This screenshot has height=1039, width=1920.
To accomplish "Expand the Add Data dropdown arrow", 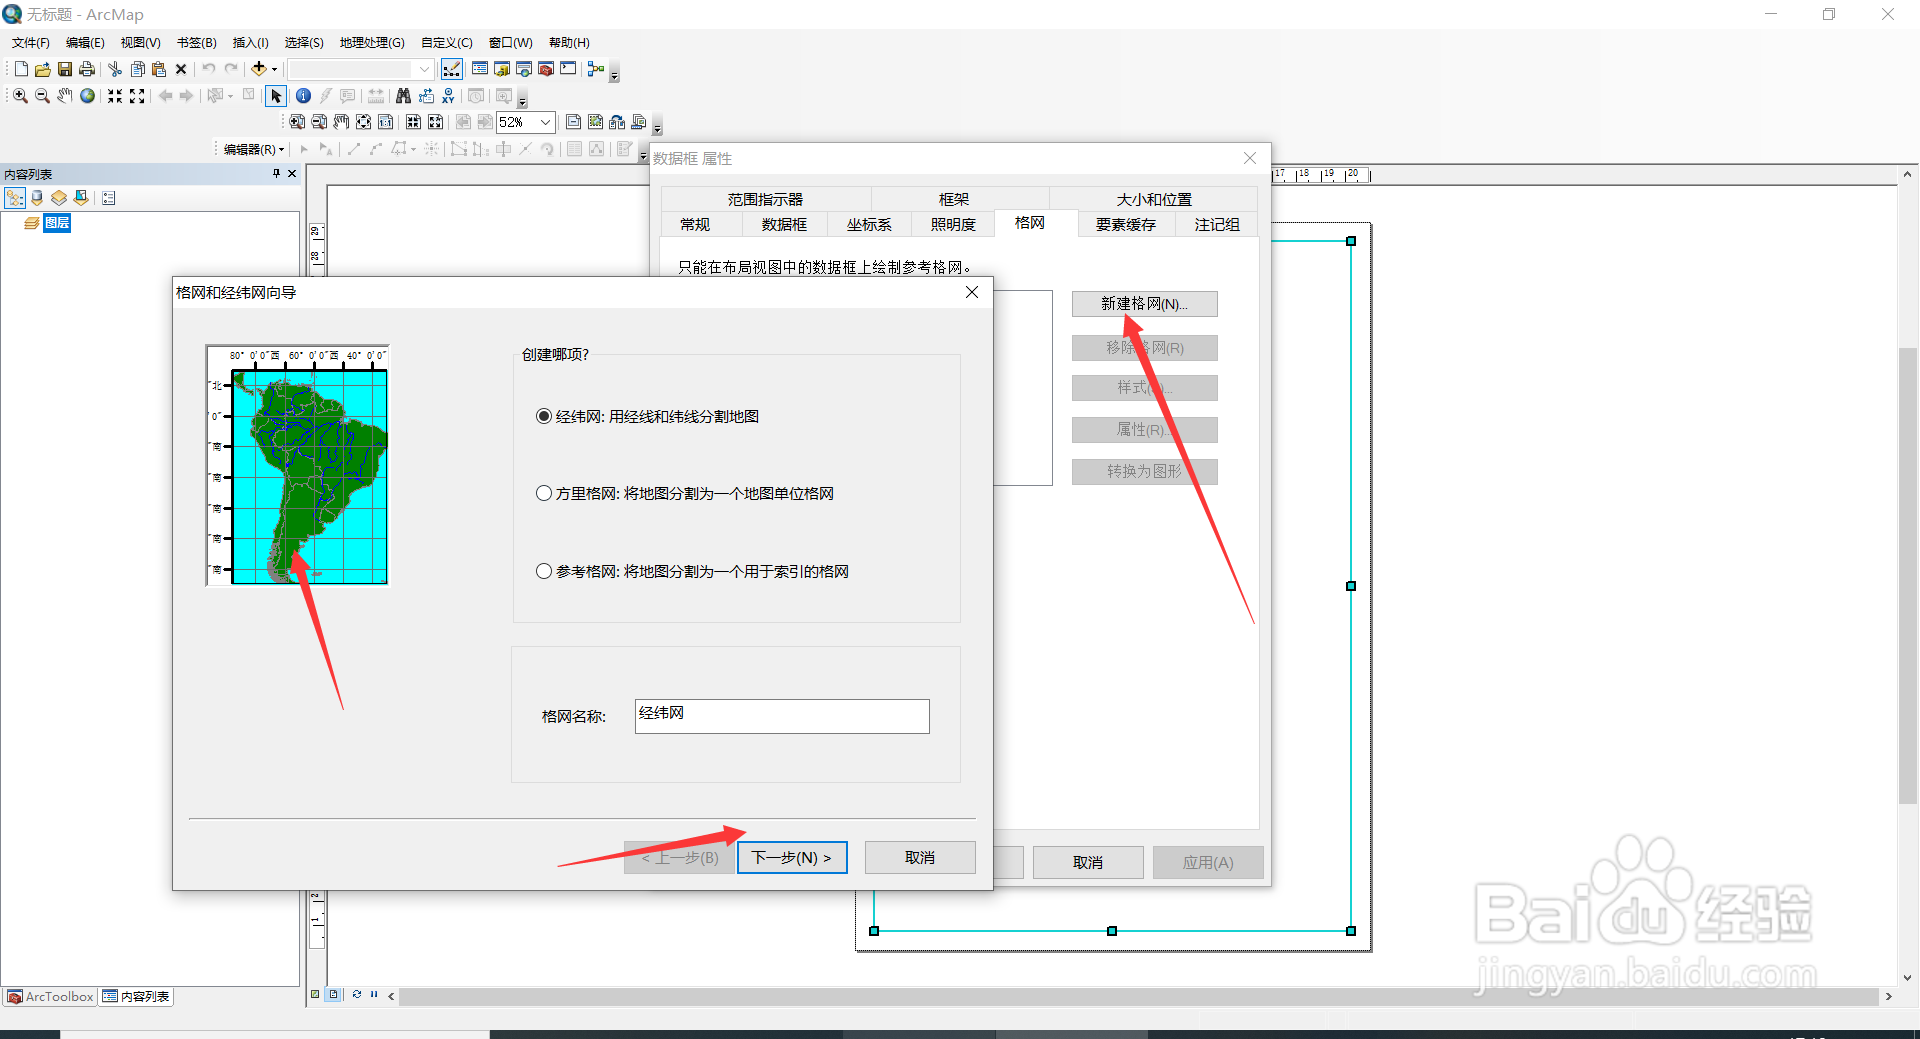I will point(272,68).
